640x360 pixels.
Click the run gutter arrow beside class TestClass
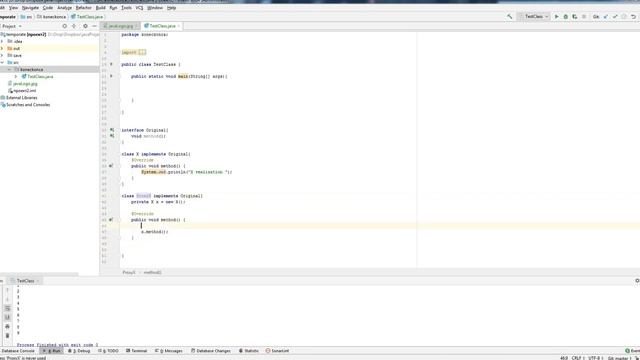111,64
